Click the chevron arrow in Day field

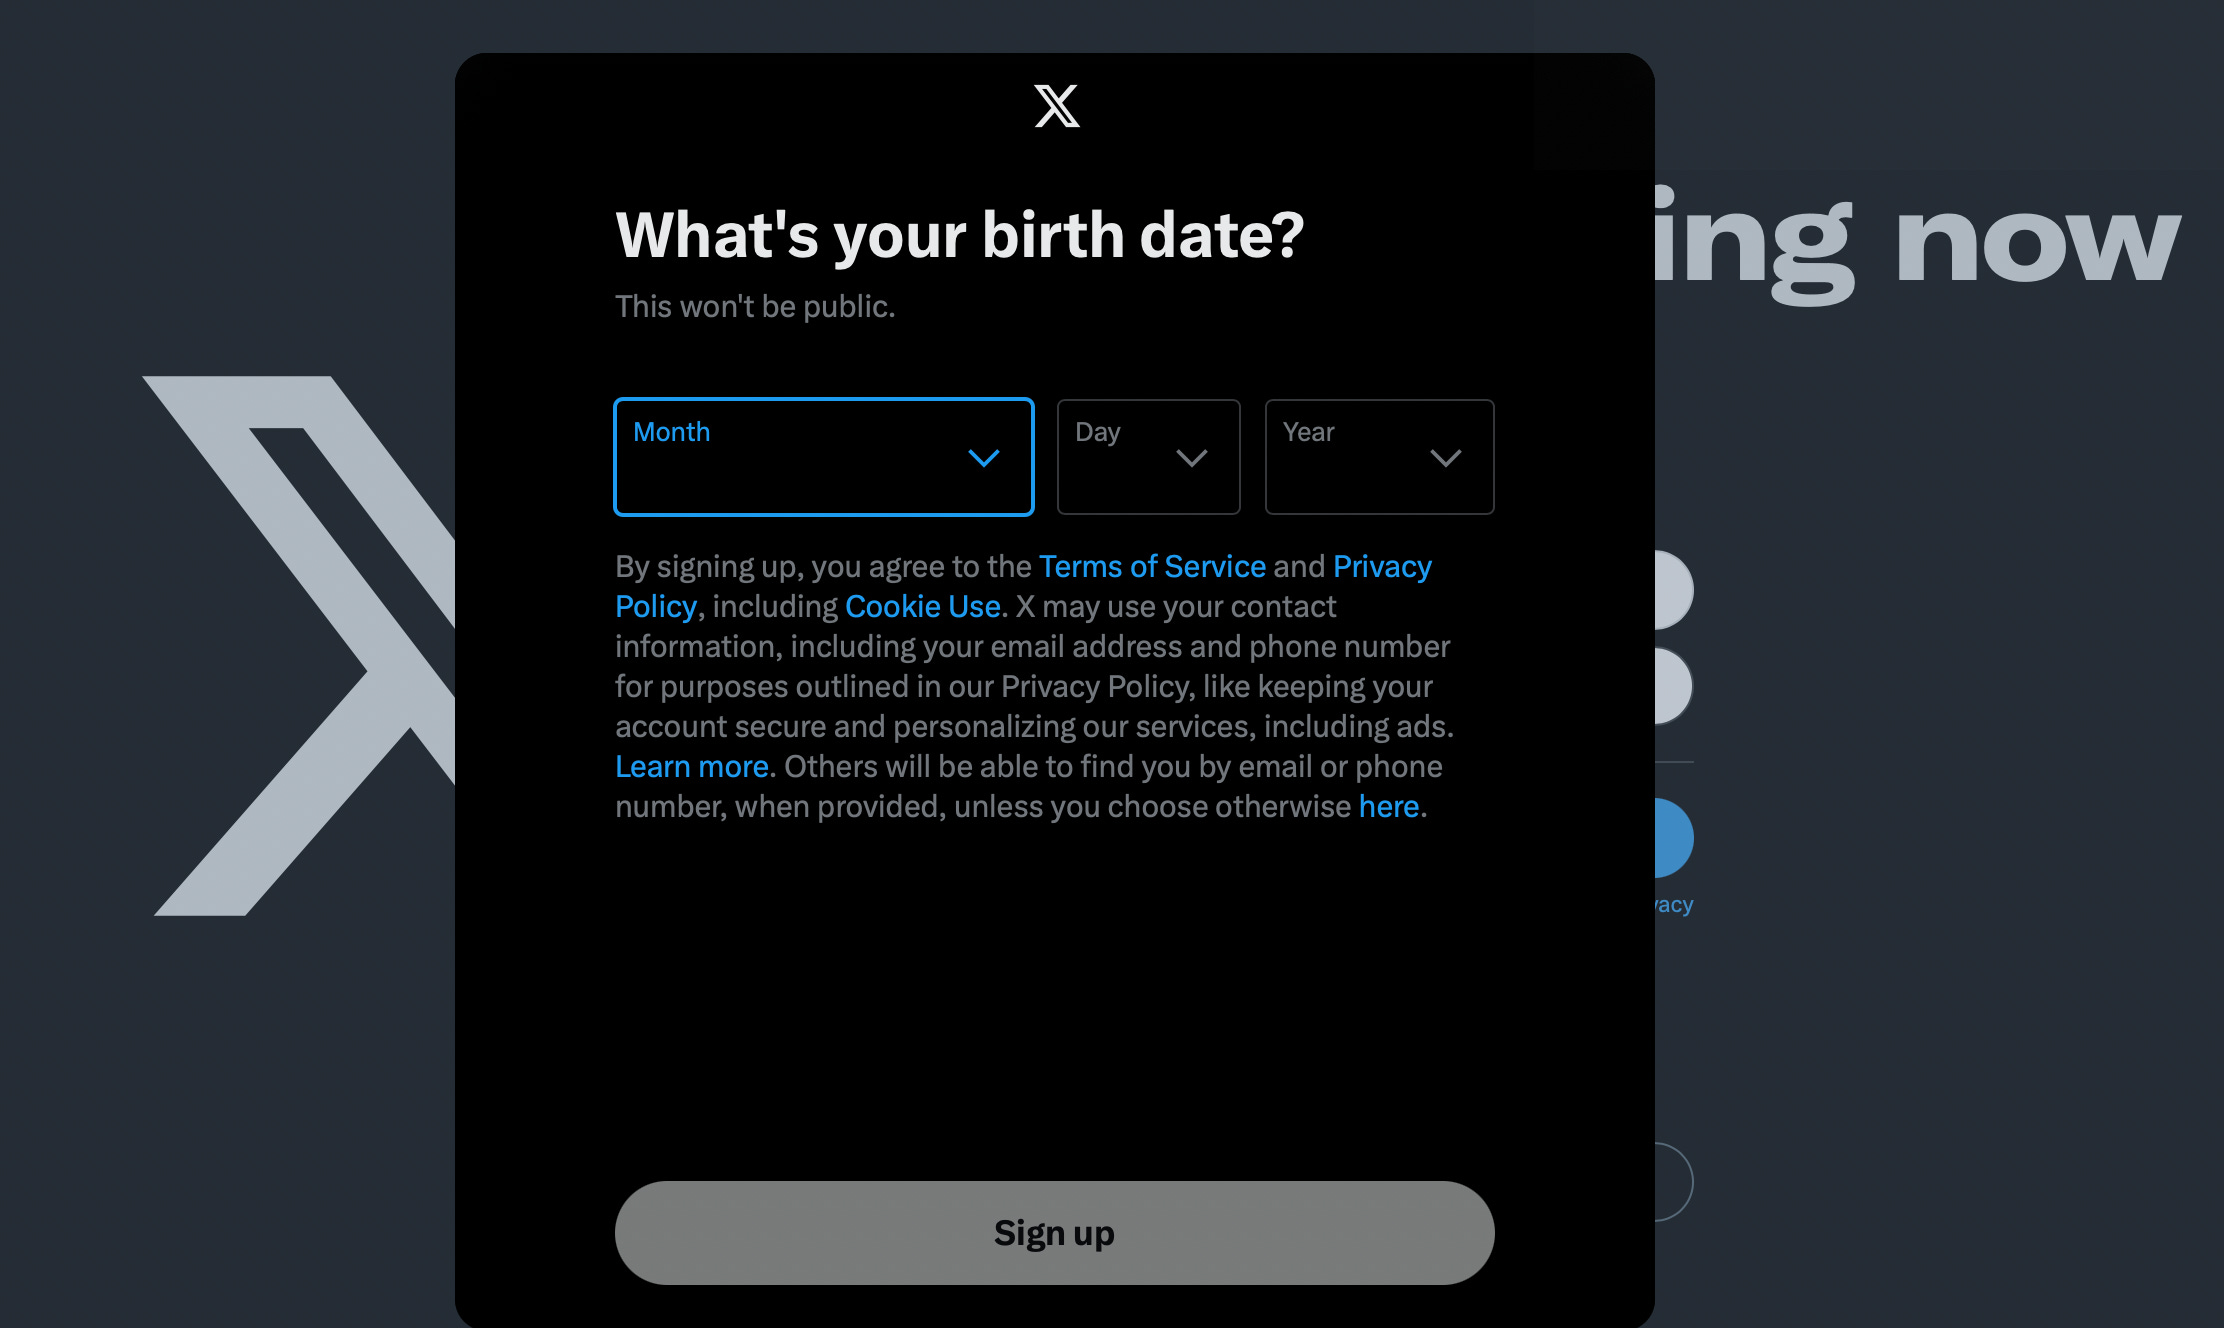pos(1191,458)
